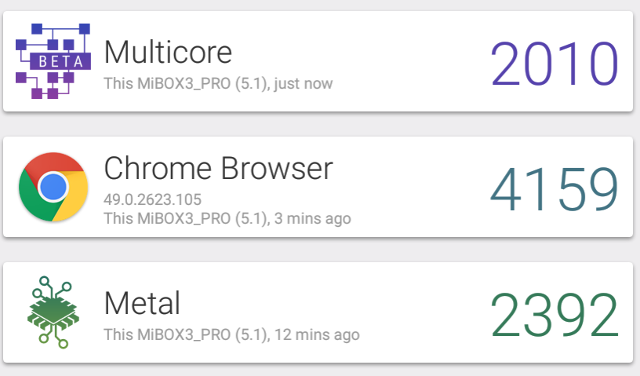640x376 pixels.
Task: Tap the BETA label on Multicore icon
Action: tap(60, 62)
